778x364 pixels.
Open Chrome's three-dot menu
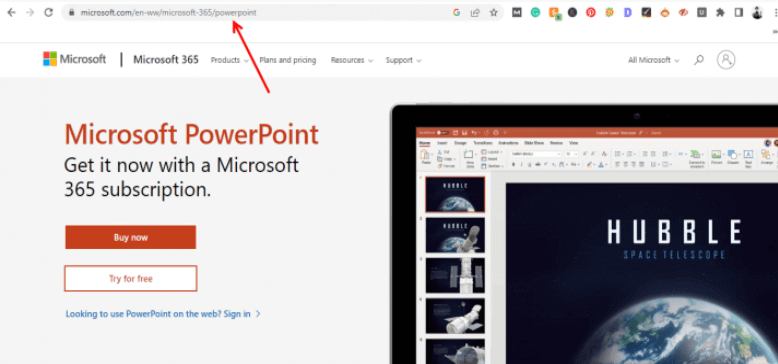click(775, 13)
